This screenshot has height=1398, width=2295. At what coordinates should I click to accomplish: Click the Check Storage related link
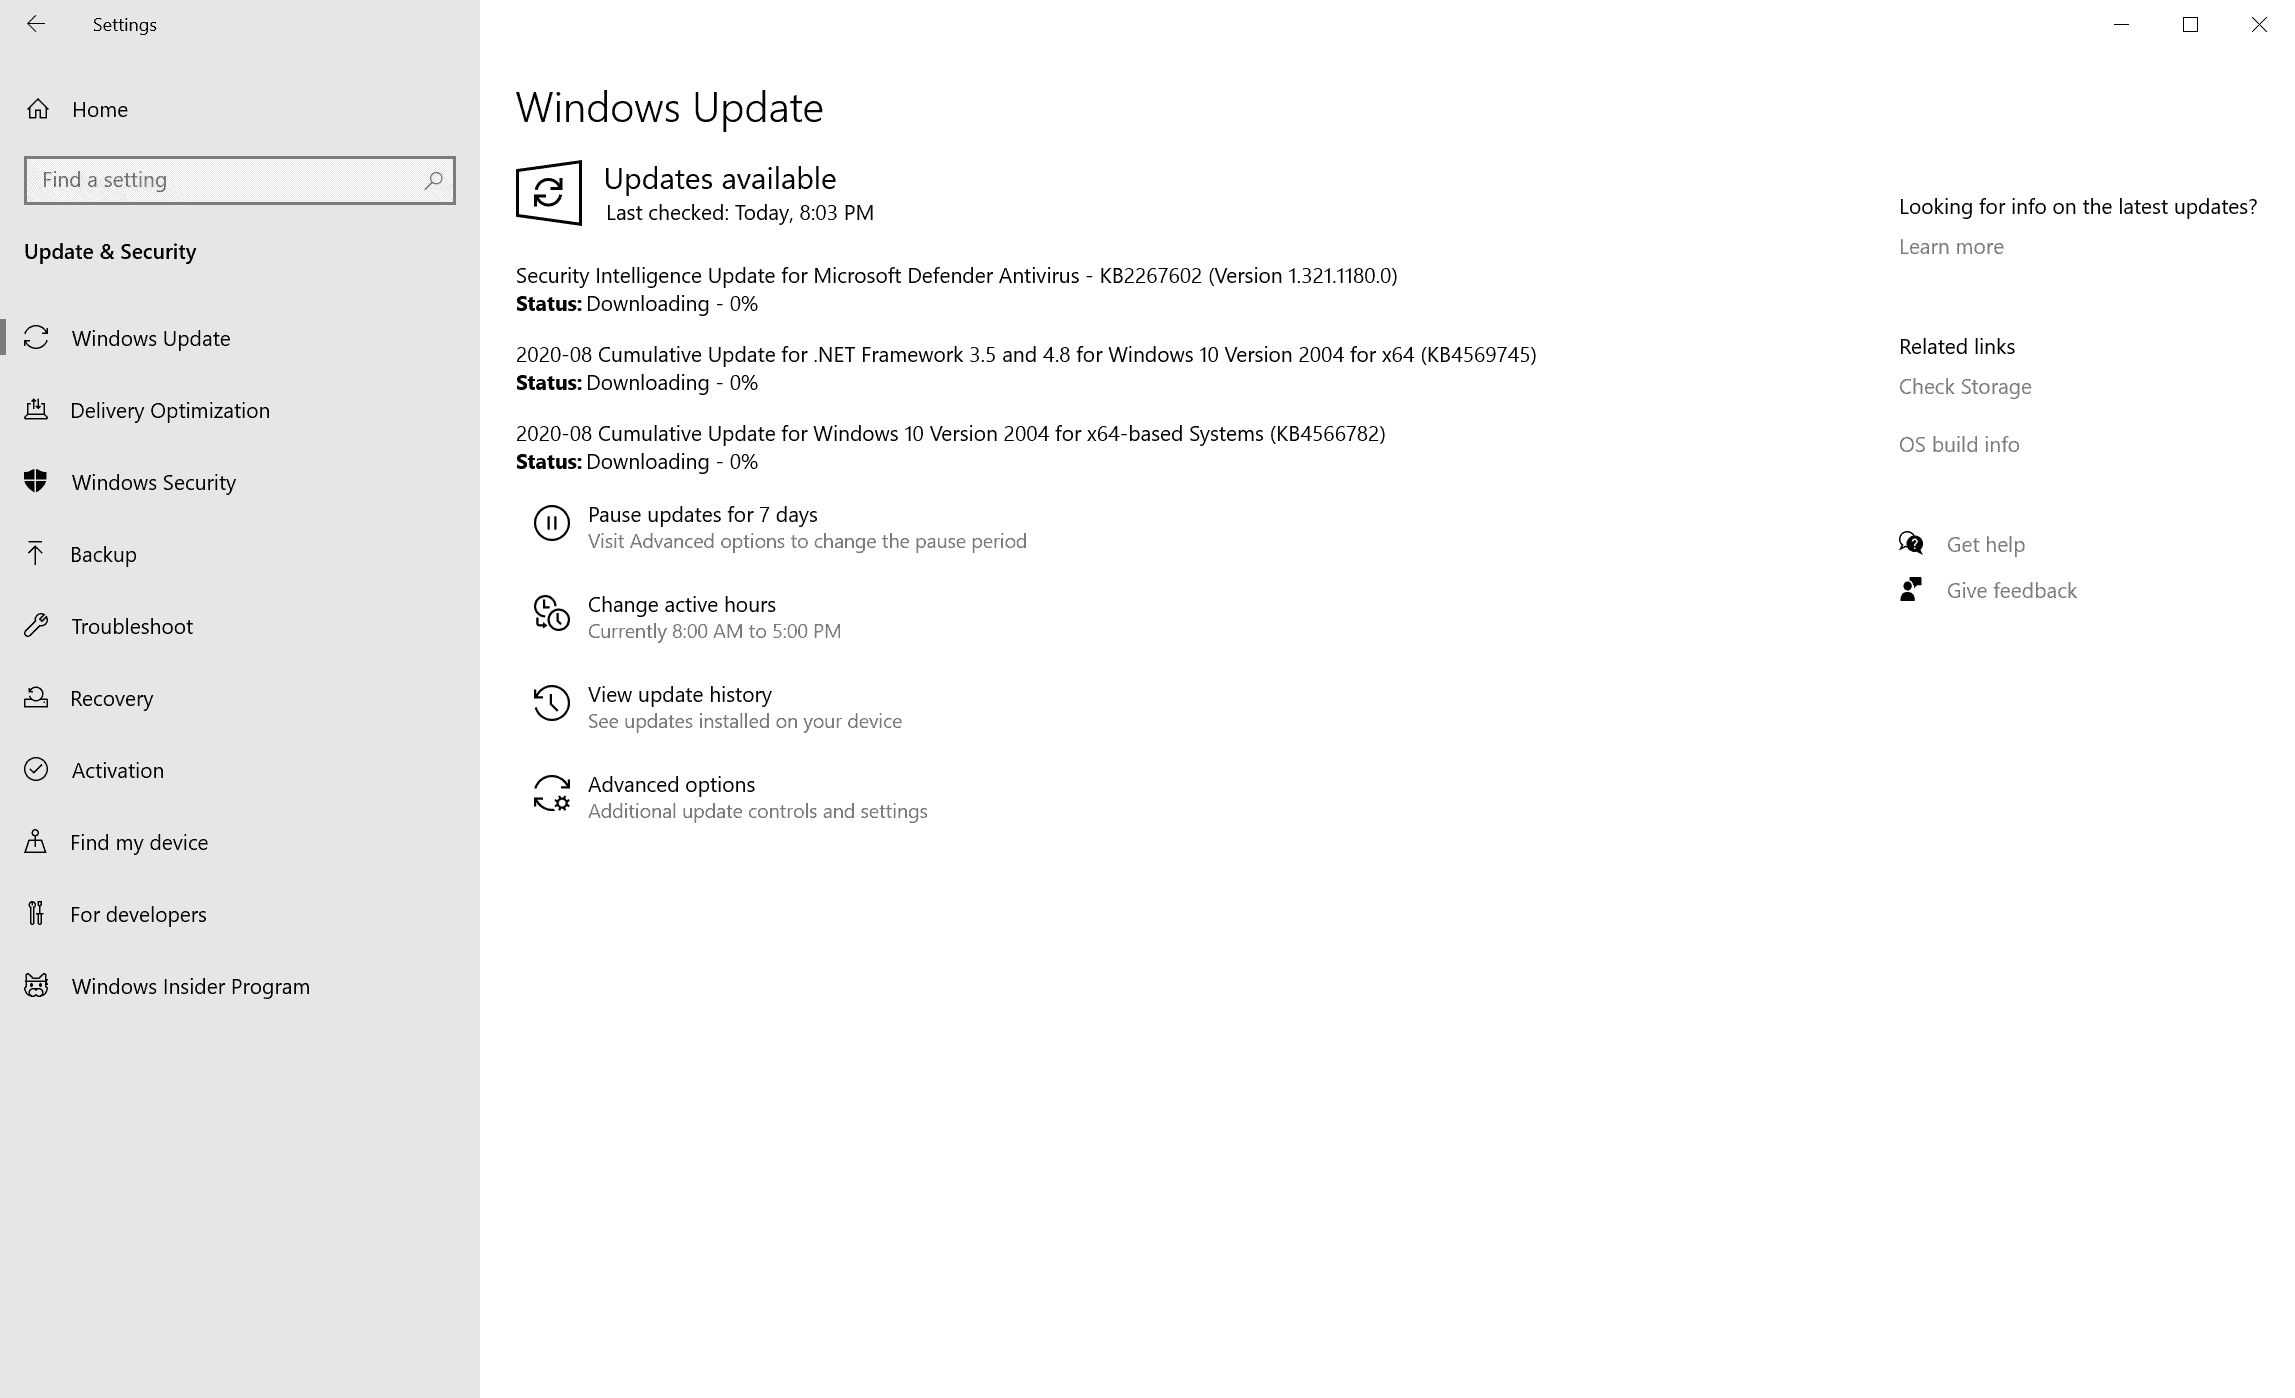tap(1964, 385)
